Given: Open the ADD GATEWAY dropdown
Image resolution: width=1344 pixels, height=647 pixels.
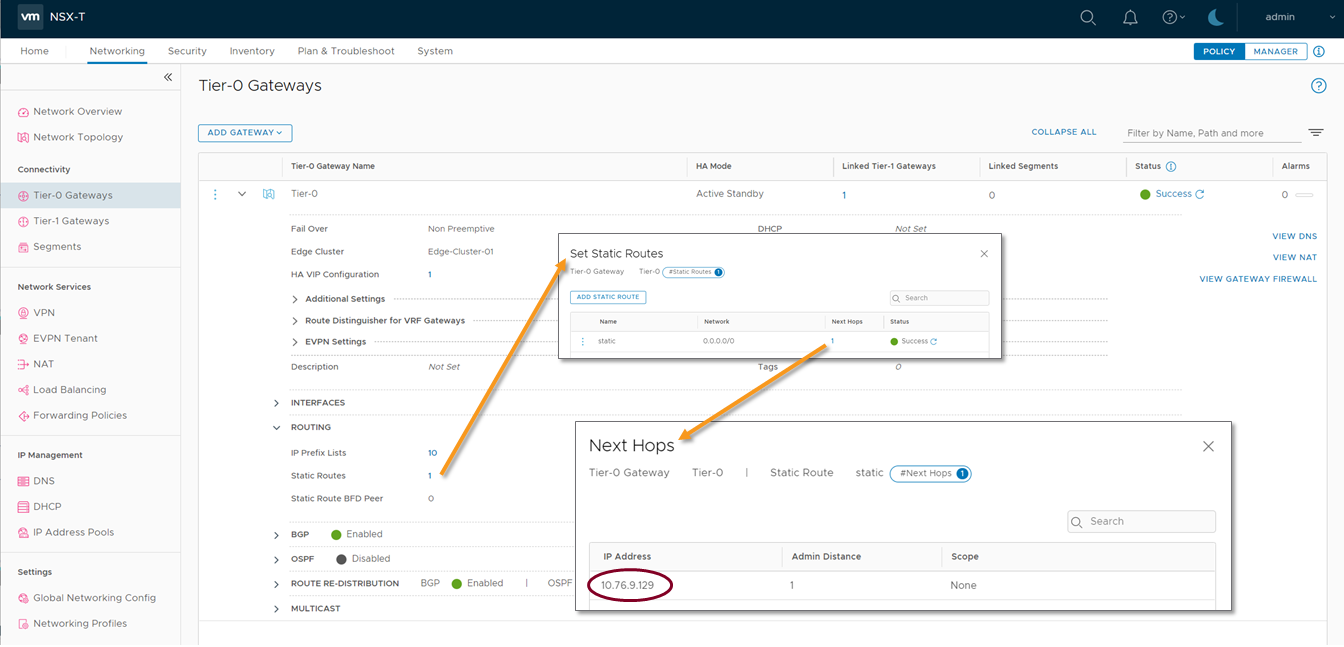Looking at the screenshot, I should pos(245,133).
